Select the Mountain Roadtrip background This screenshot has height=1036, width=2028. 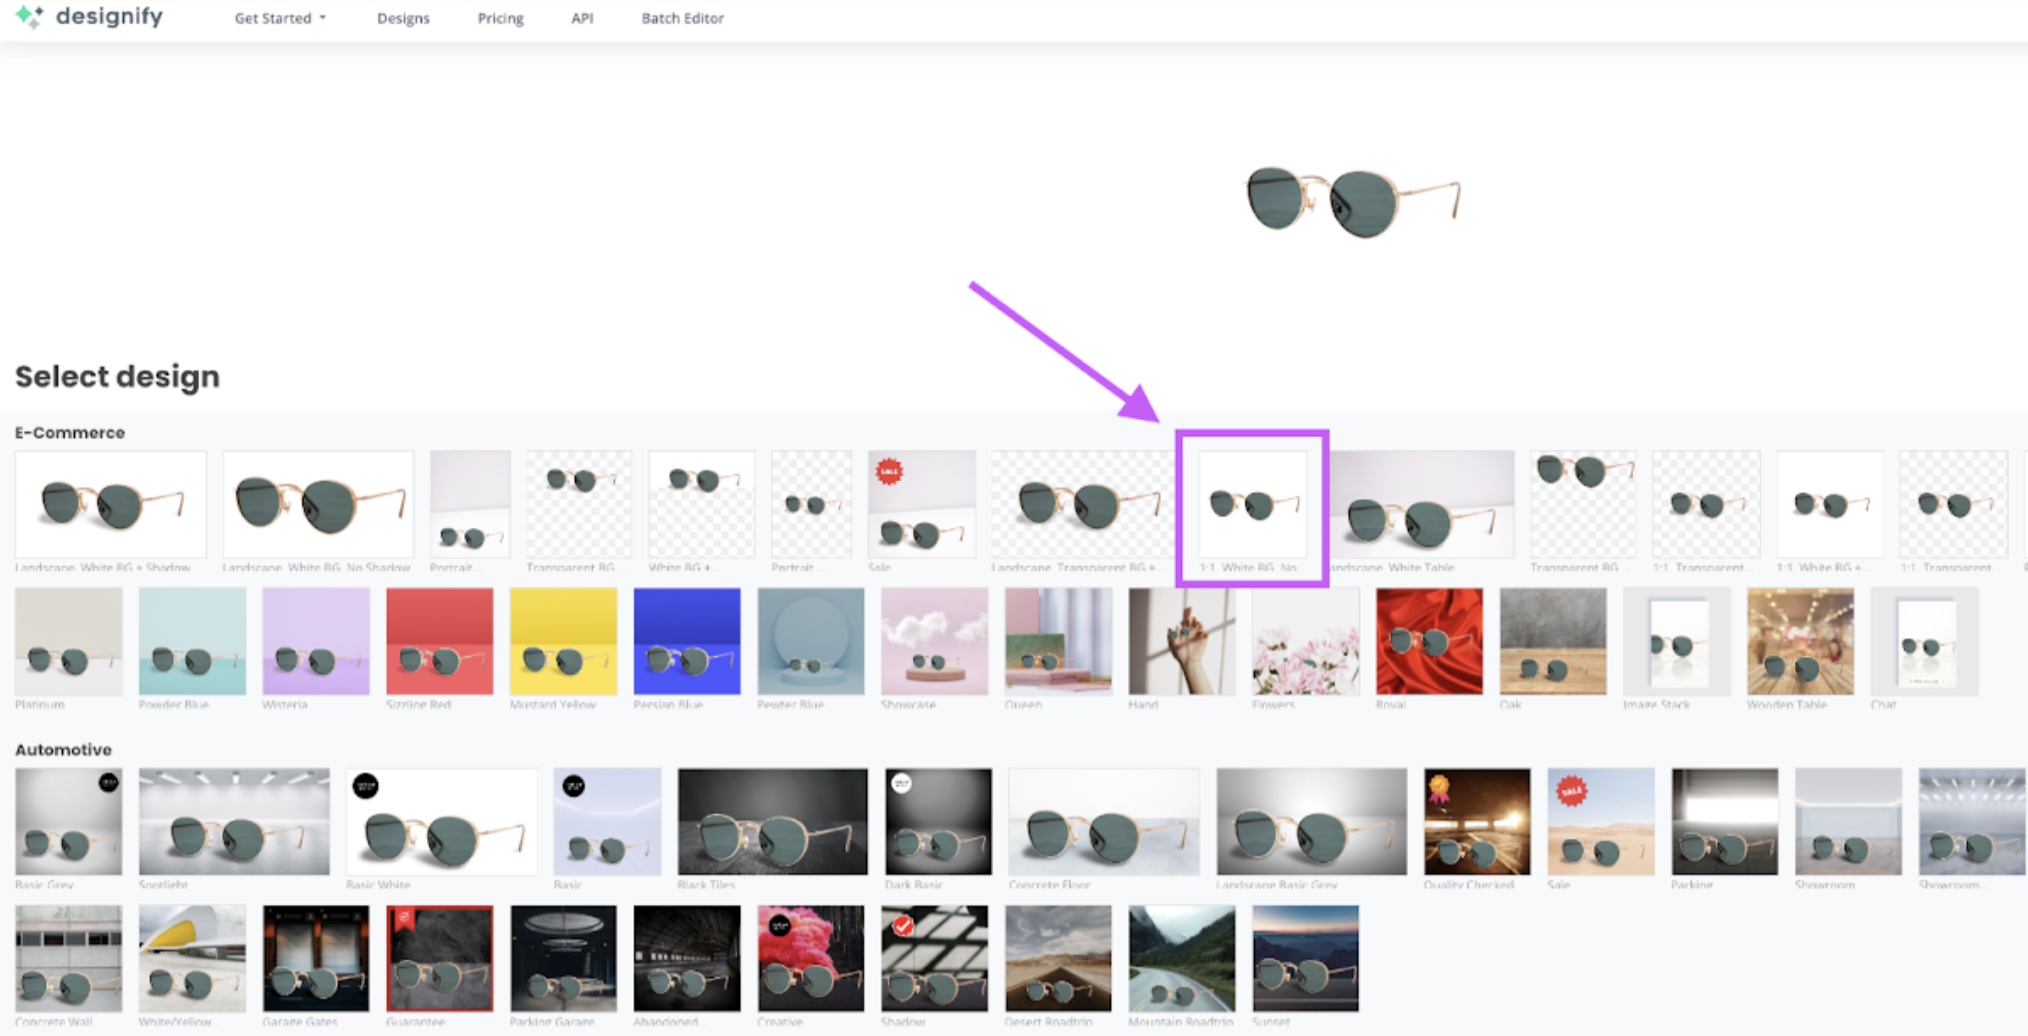coord(1181,958)
